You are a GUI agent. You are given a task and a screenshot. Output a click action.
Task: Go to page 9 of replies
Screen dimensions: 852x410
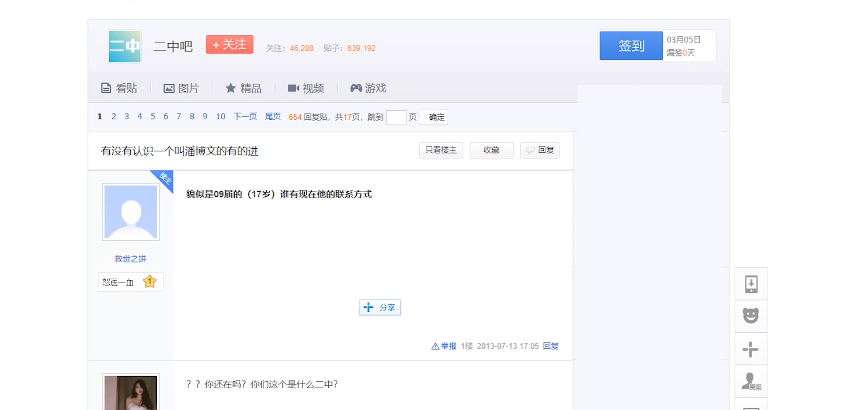[205, 116]
